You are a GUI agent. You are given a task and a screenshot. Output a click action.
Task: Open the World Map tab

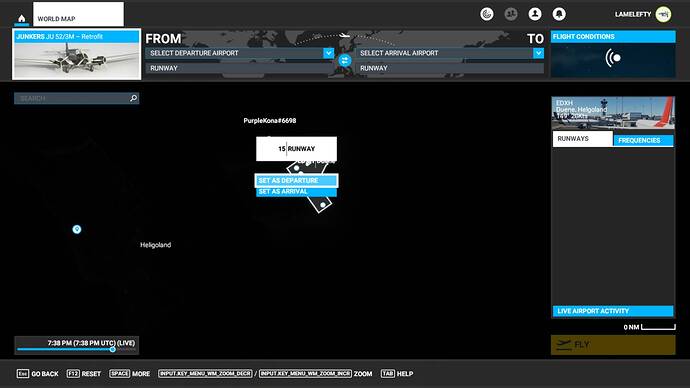coord(78,15)
